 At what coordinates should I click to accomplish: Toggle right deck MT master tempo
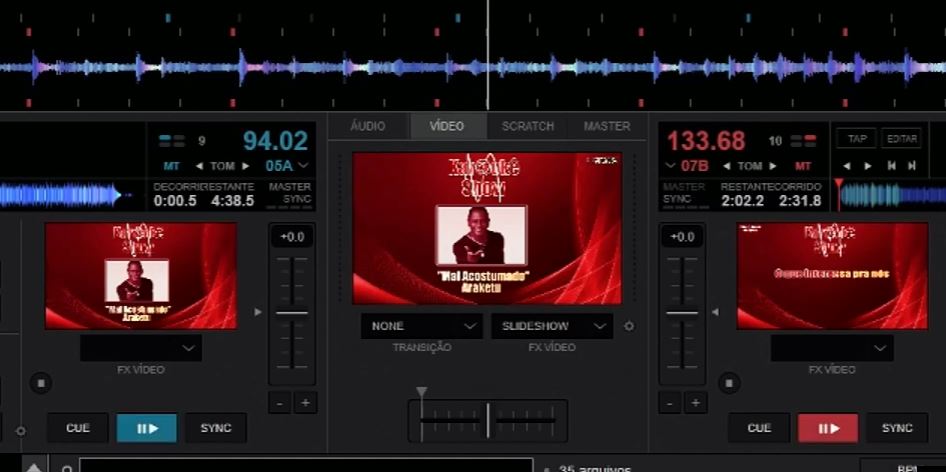click(803, 166)
